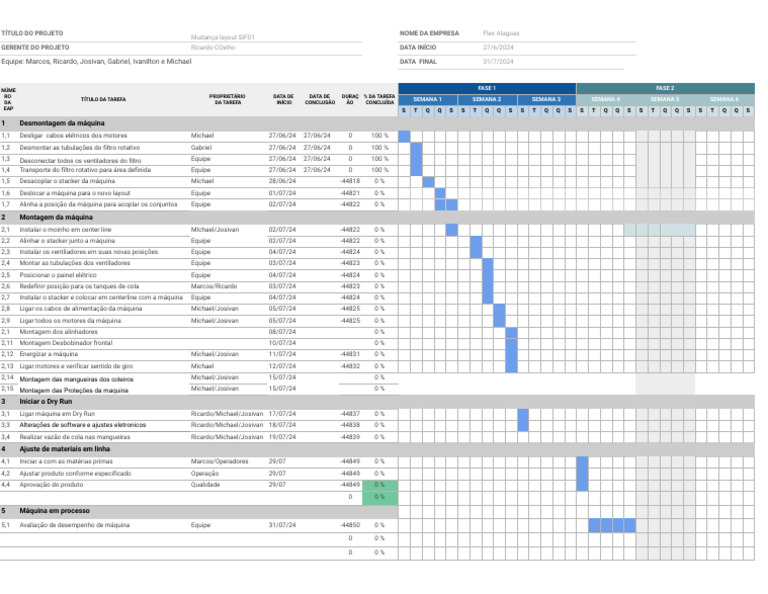Click task 'Ligar todos os motores da máquina'
Viewport: 768px width, 594px height.
(70, 321)
